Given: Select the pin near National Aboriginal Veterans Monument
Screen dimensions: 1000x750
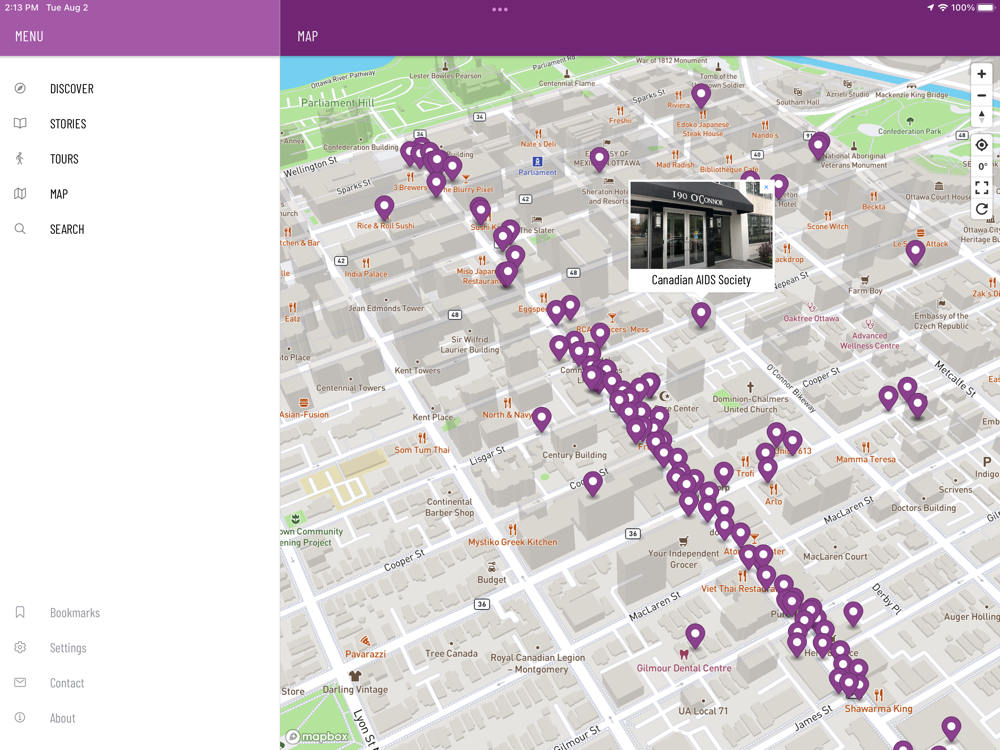Looking at the screenshot, I should coord(819,146).
